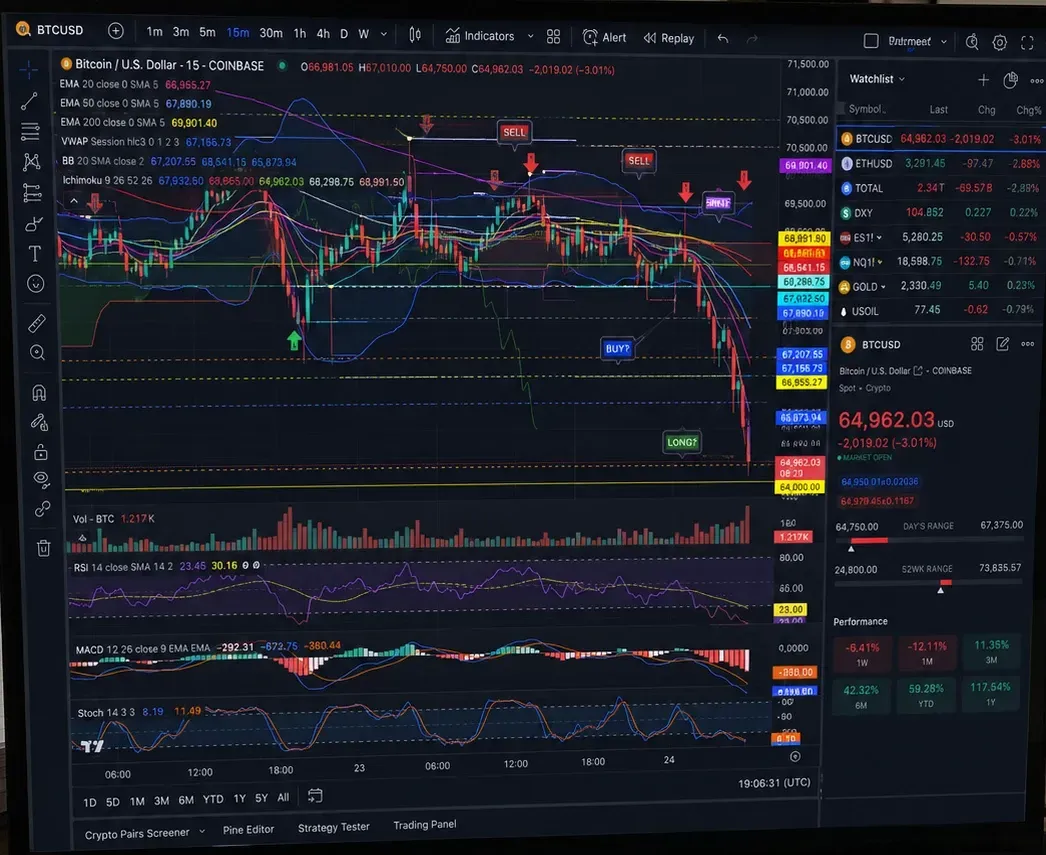The image size is (1046, 855).
Task: Open the candlestick chart type selector
Action: click(415, 35)
